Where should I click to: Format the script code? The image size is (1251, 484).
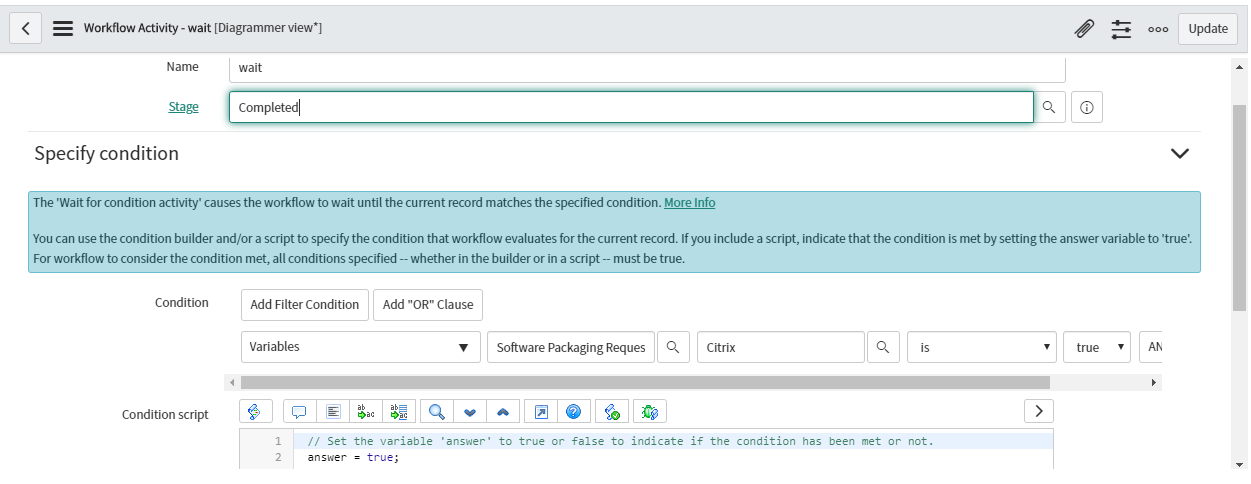pos(333,411)
